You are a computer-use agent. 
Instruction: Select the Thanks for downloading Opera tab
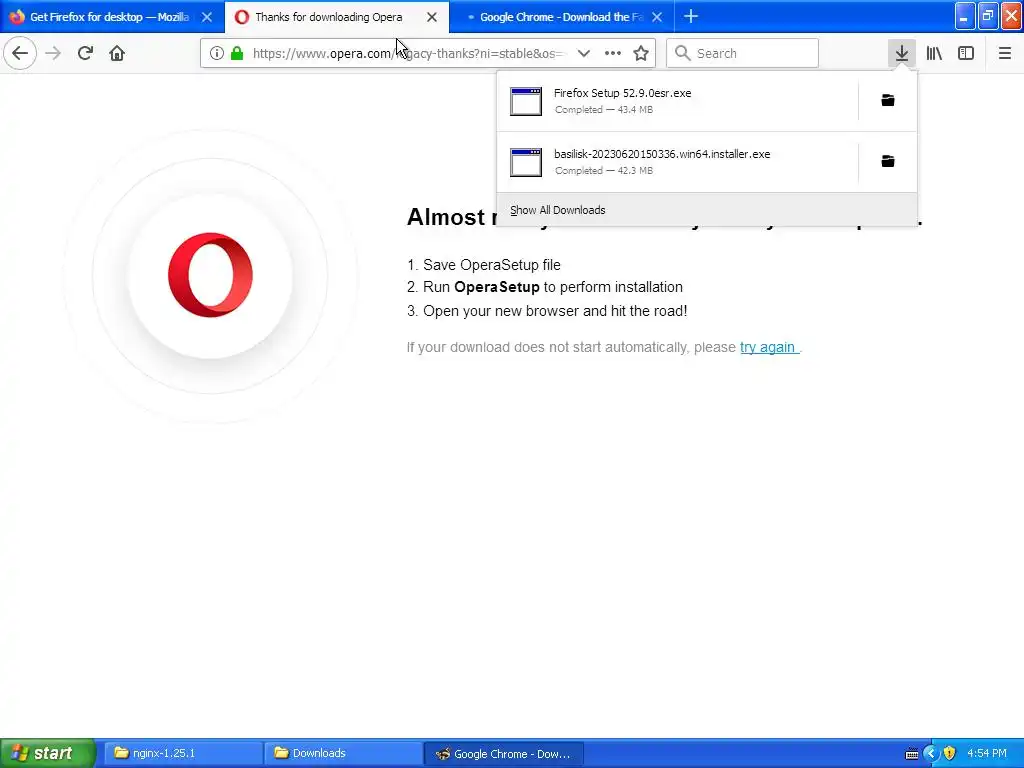click(x=328, y=17)
